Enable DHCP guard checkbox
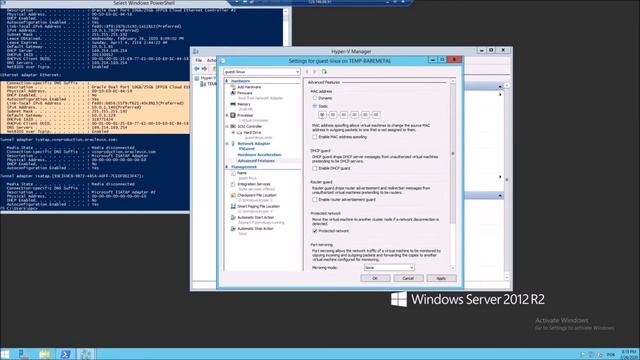Viewport: 640px width, 360px height. pyautogui.click(x=315, y=168)
